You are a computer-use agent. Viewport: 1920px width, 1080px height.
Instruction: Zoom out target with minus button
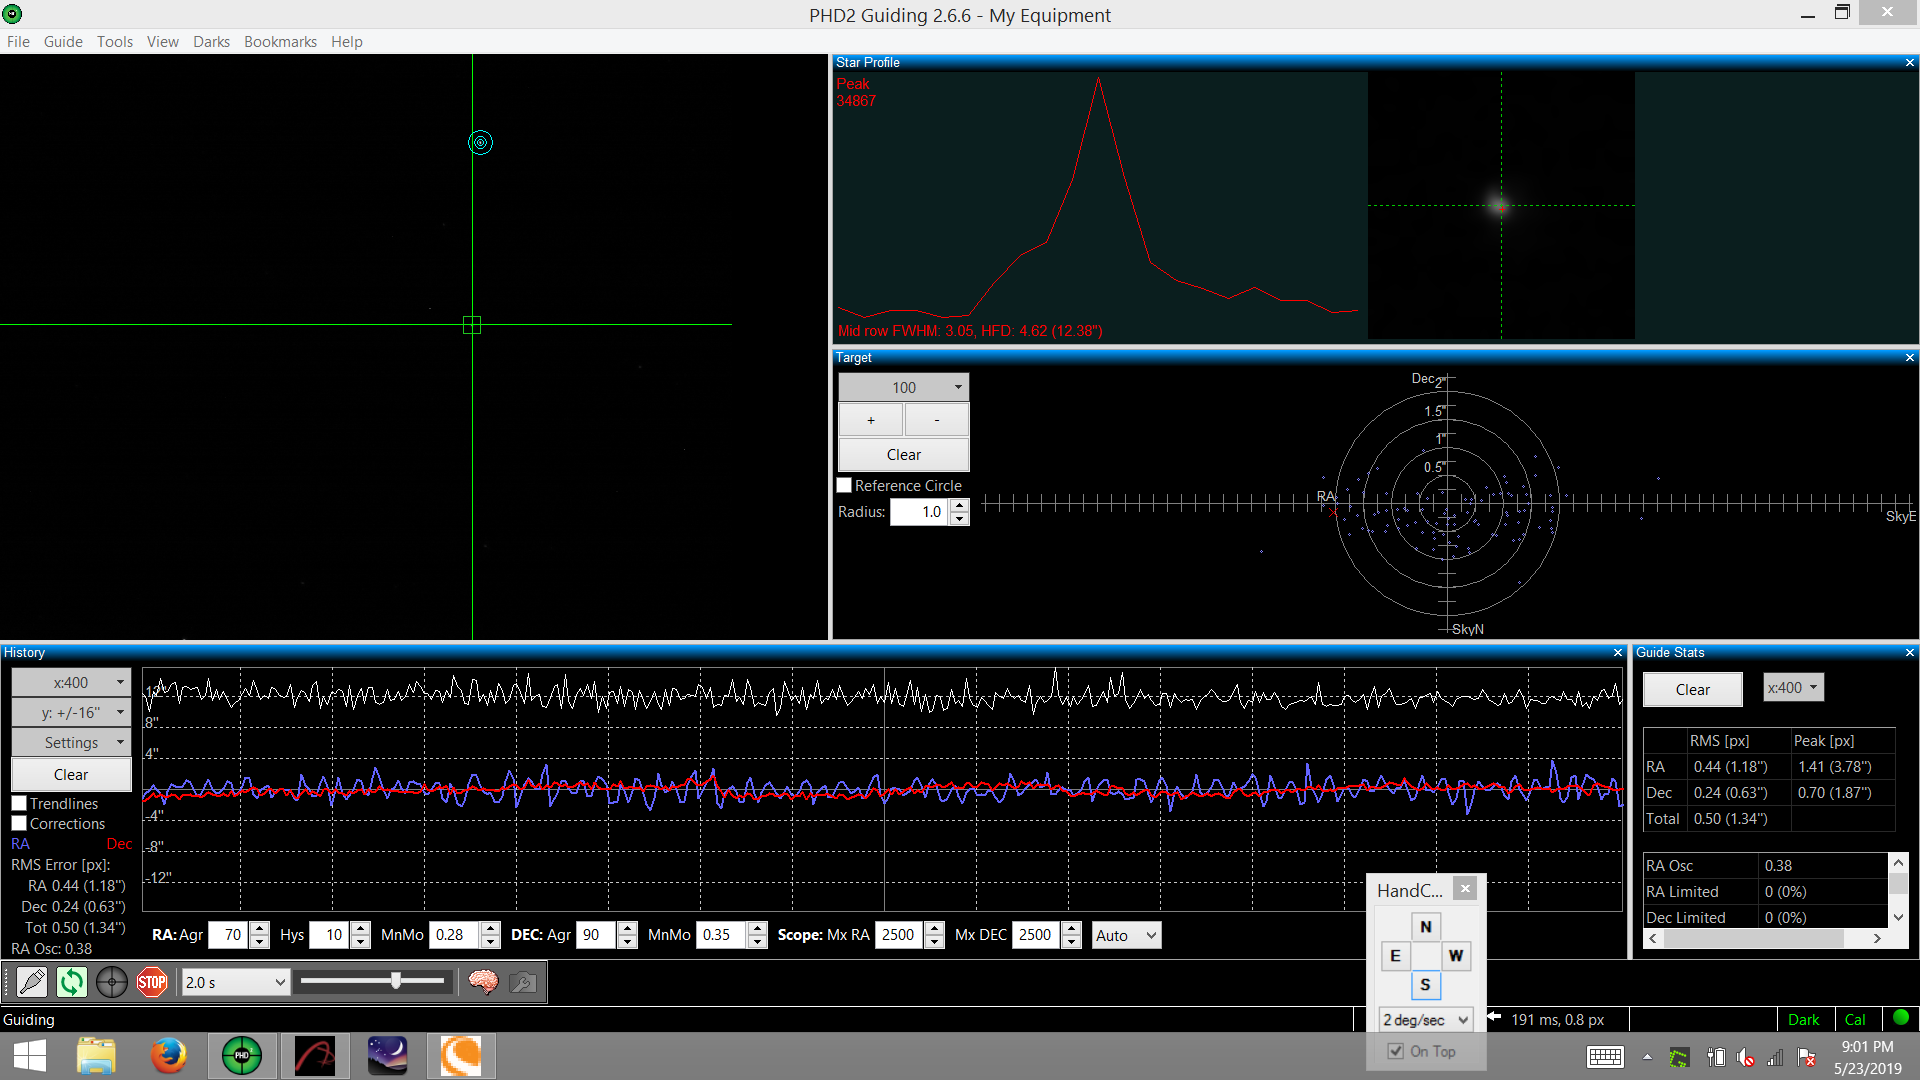937,420
